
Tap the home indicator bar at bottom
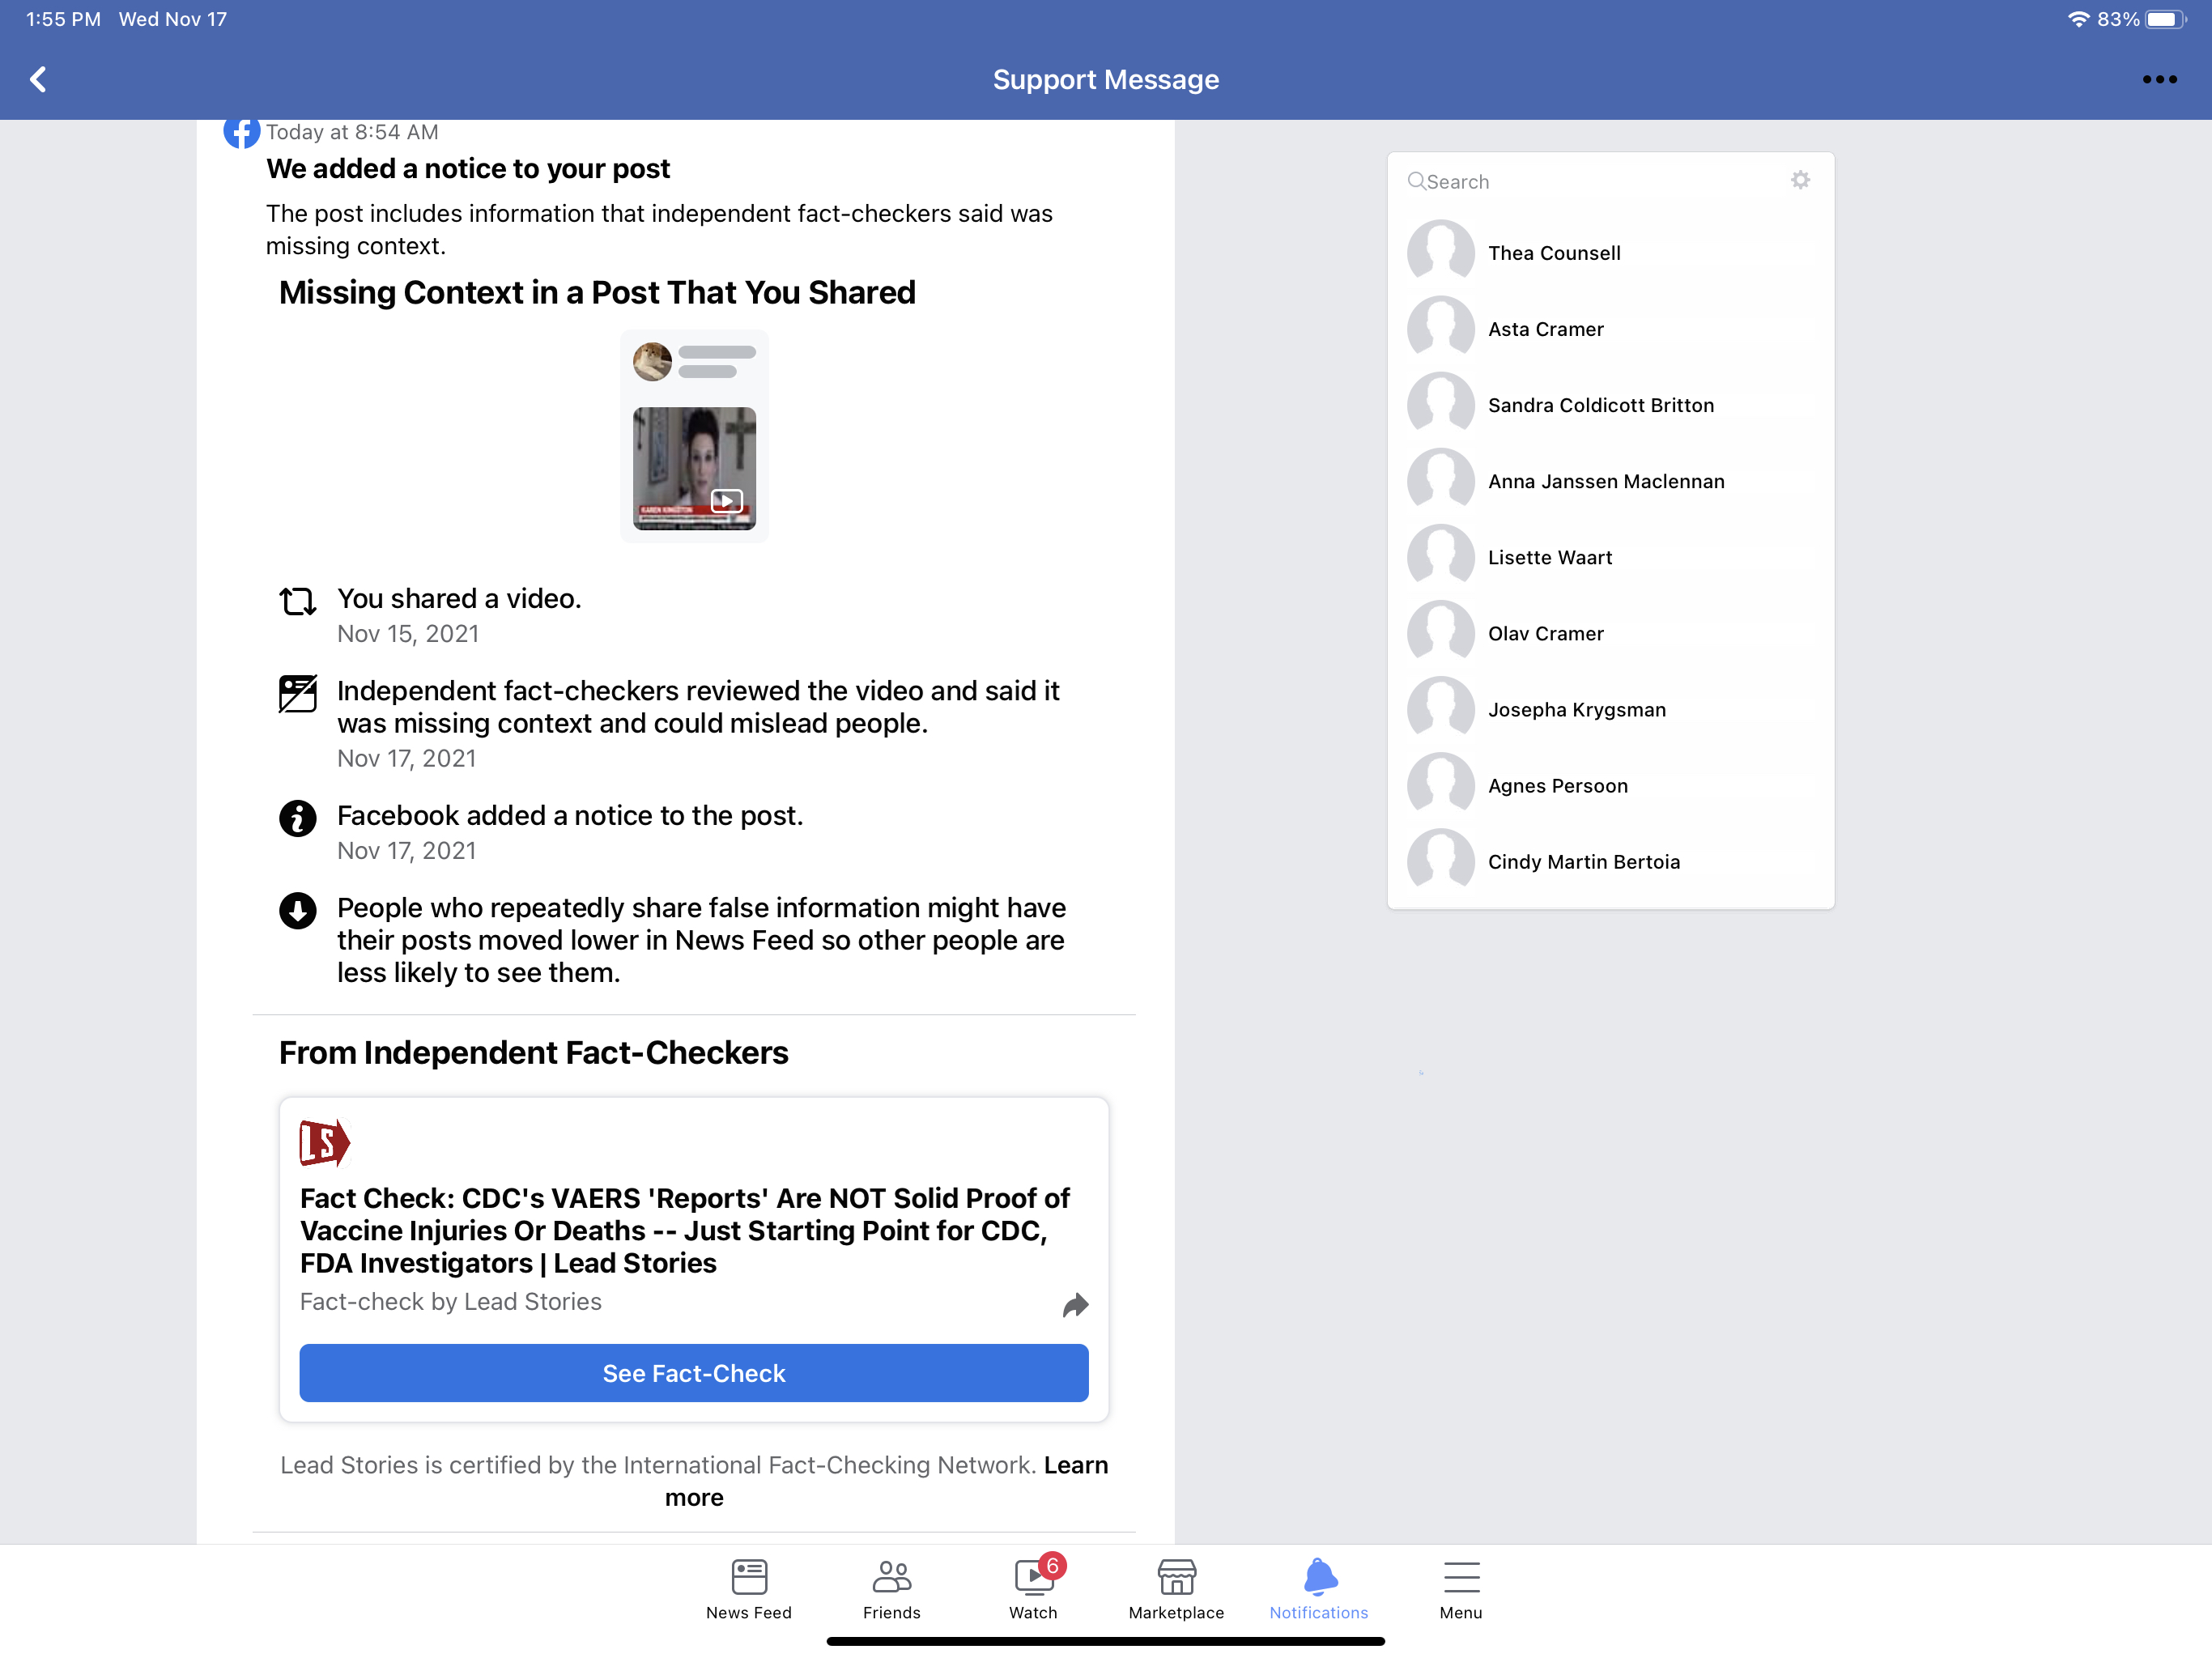tap(1105, 1641)
